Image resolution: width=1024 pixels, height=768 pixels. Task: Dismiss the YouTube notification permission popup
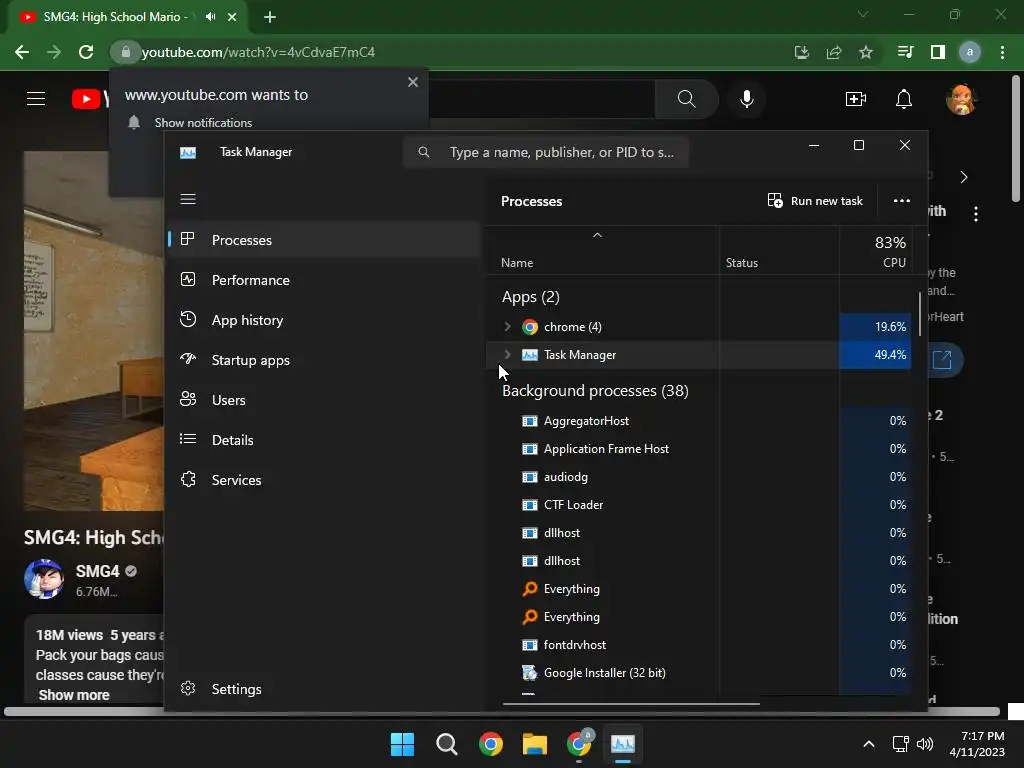point(413,82)
